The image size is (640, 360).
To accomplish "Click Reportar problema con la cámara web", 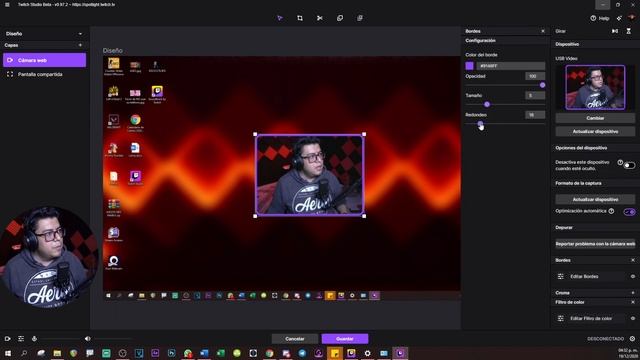I will [x=595, y=244].
